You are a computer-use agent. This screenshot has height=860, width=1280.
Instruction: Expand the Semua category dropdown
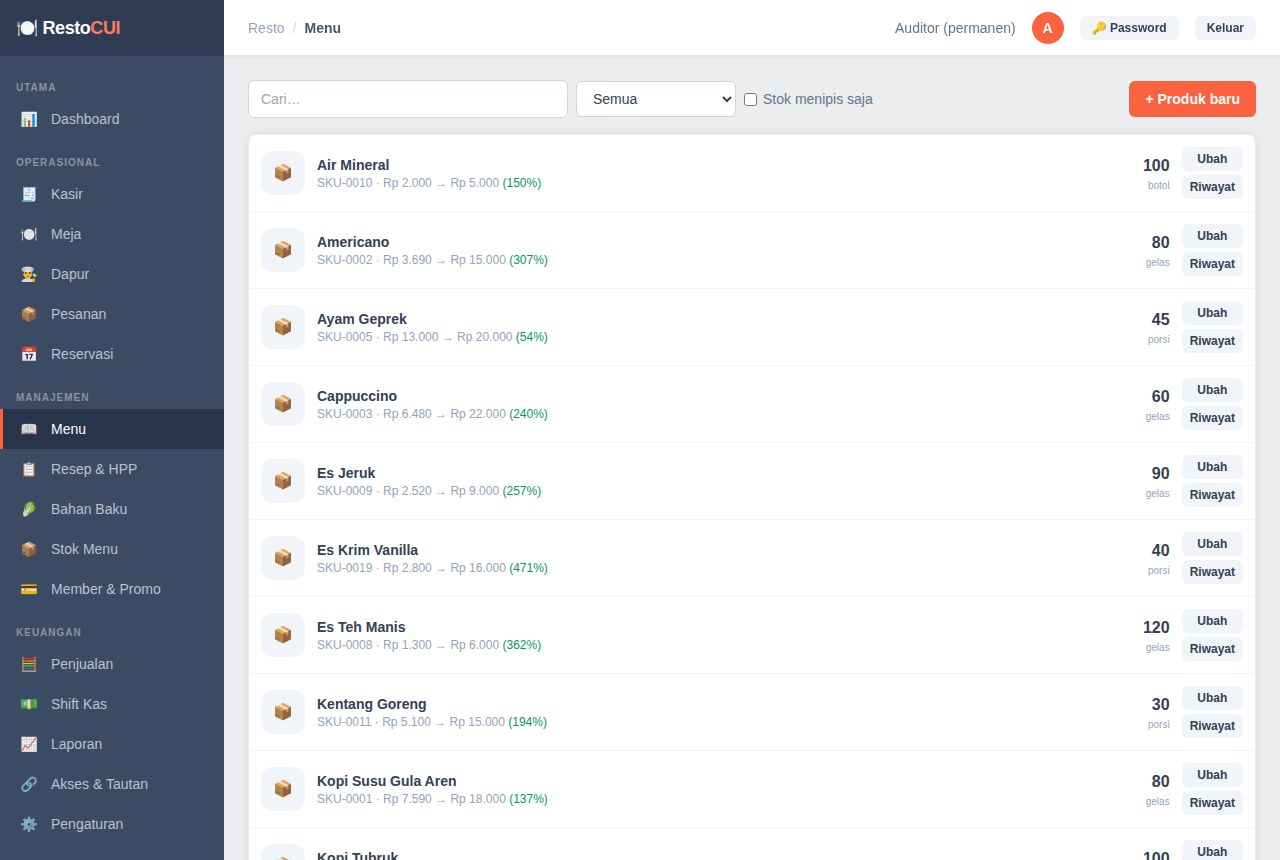pyautogui.click(x=656, y=99)
